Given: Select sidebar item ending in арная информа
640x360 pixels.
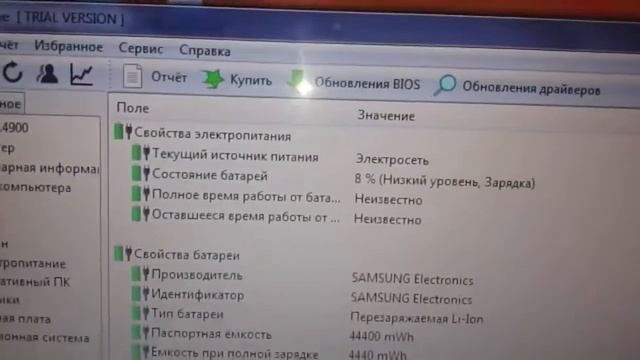Looking at the screenshot, I should tap(49, 168).
